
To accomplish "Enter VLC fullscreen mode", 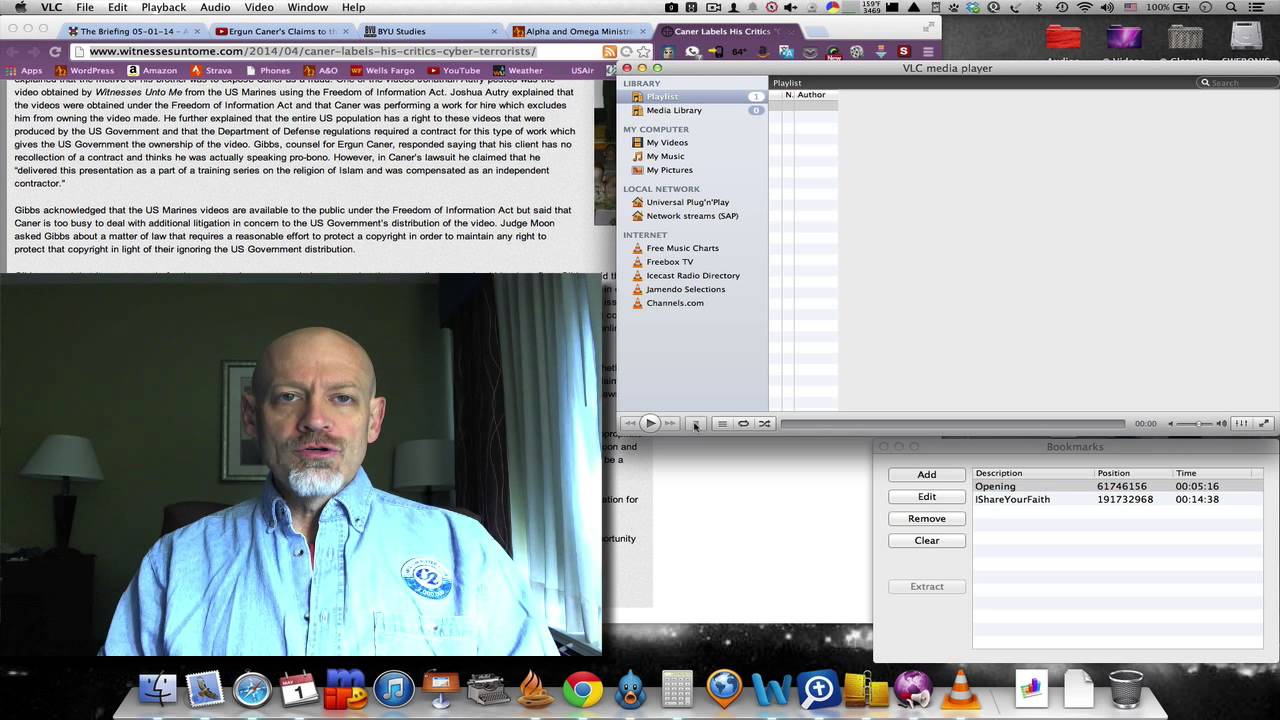I will point(1263,424).
